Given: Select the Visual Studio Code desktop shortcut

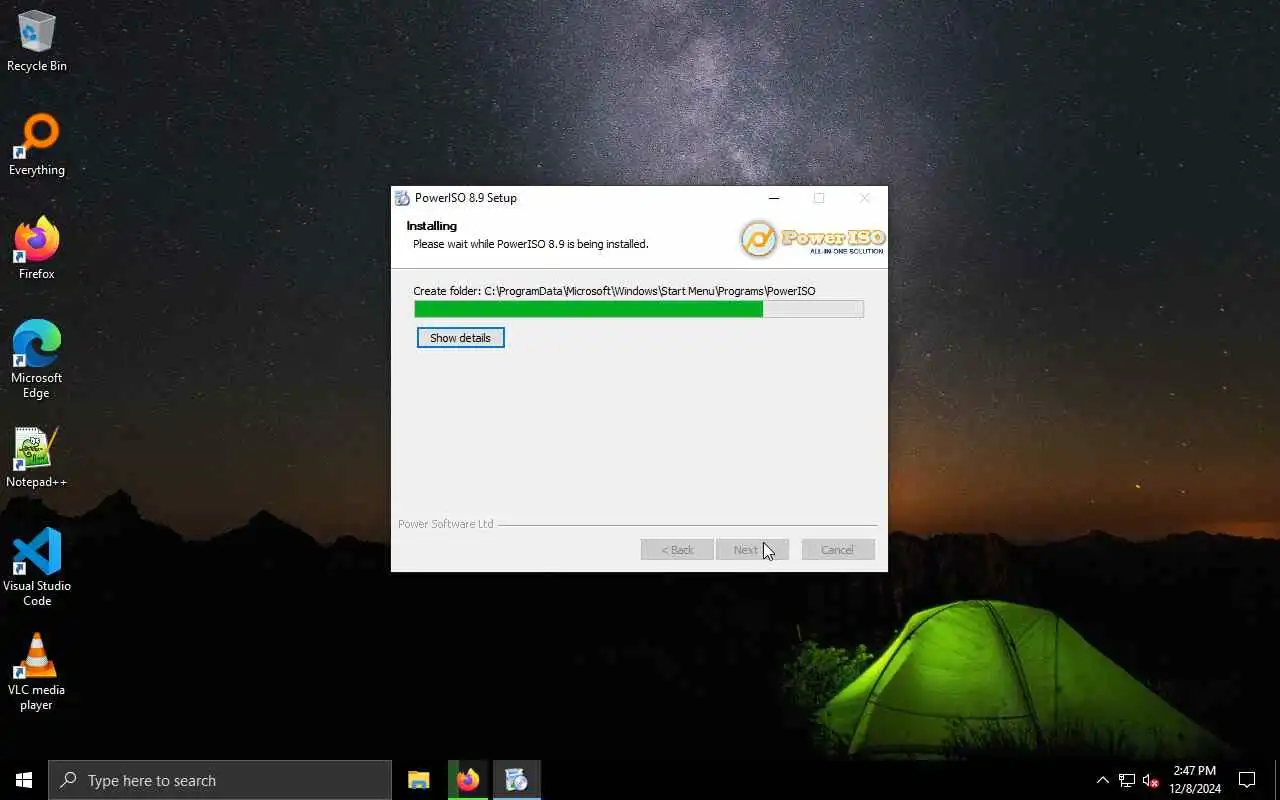Looking at the screenshot, I should [37, 567].
